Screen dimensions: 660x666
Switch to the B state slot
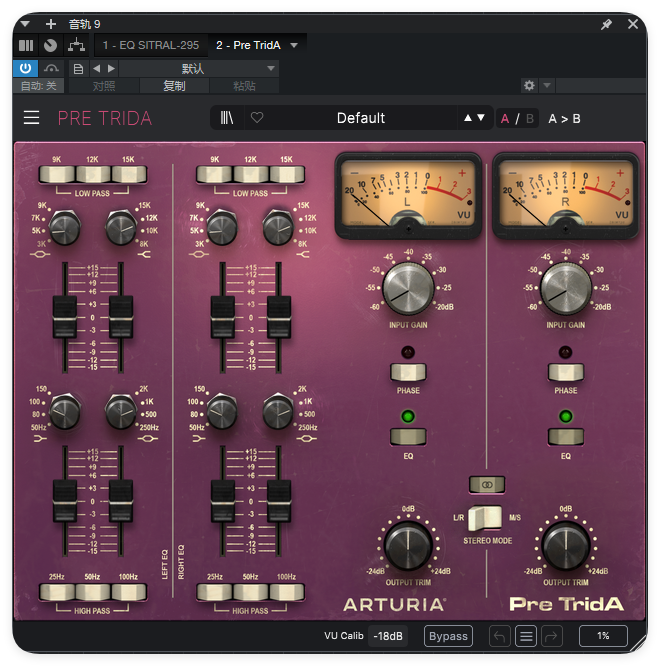click(x=530, y=119)
